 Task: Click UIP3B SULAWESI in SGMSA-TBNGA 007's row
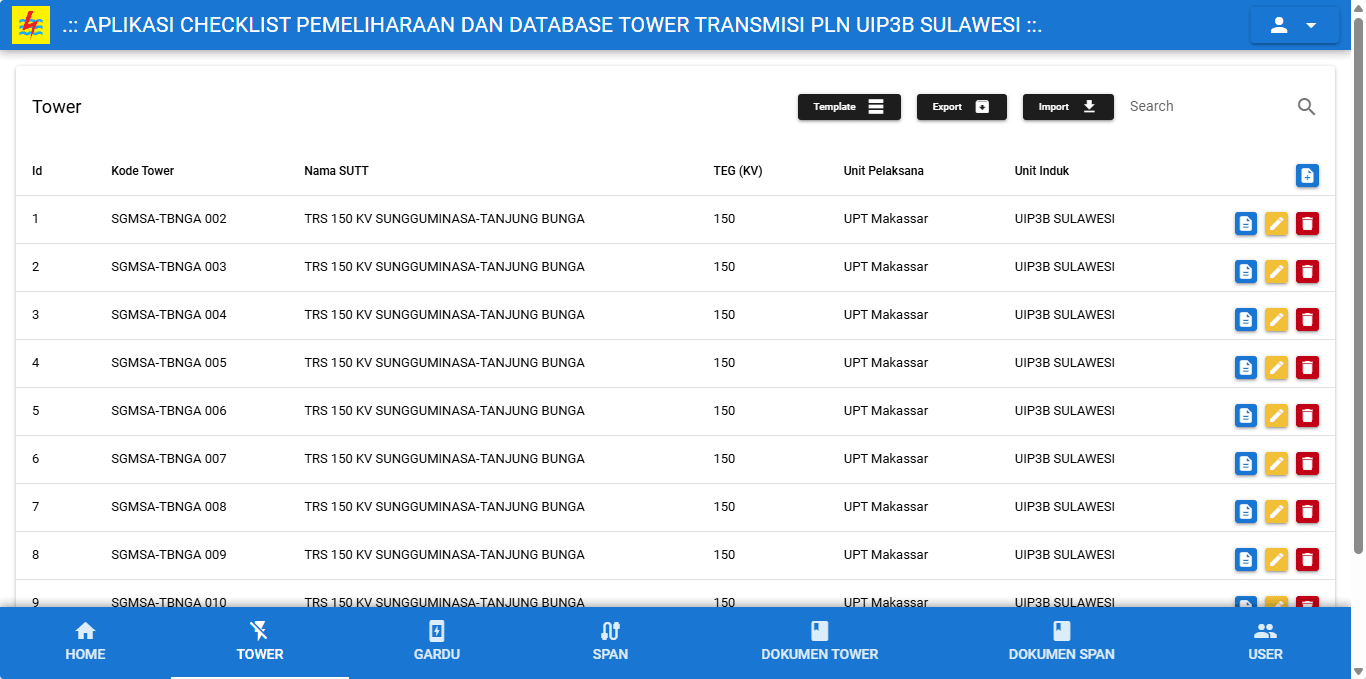[x=1064, y=459]
